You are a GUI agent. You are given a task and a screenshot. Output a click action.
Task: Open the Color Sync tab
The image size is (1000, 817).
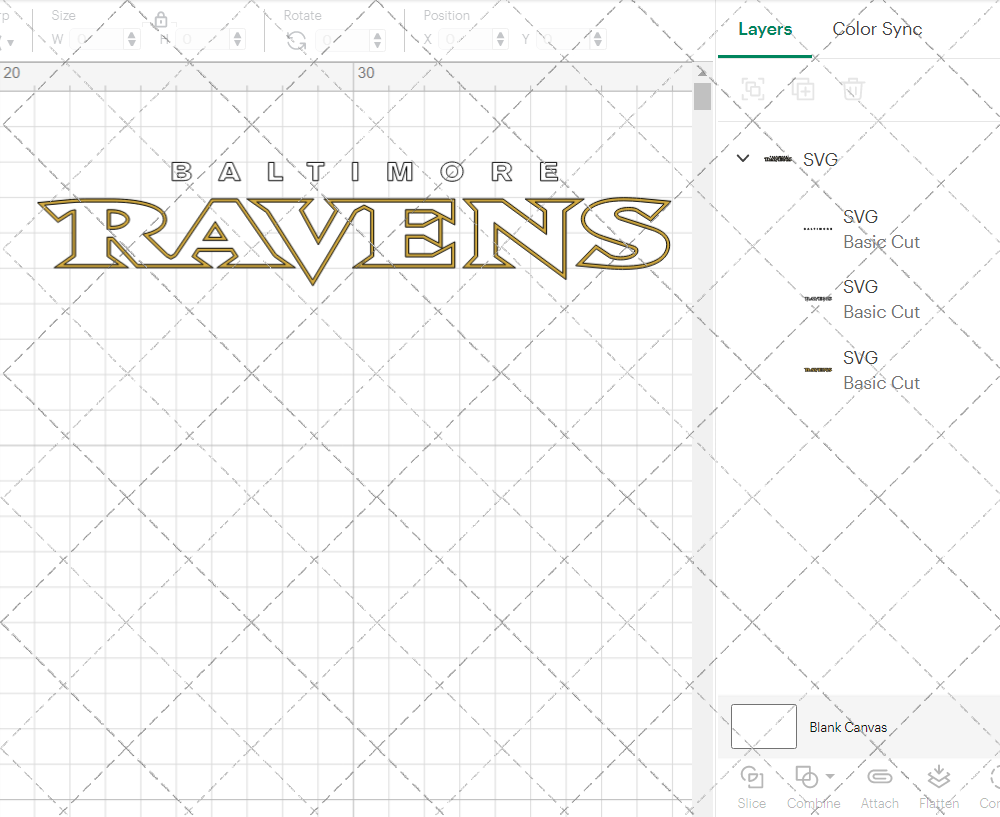click(877, 29)
